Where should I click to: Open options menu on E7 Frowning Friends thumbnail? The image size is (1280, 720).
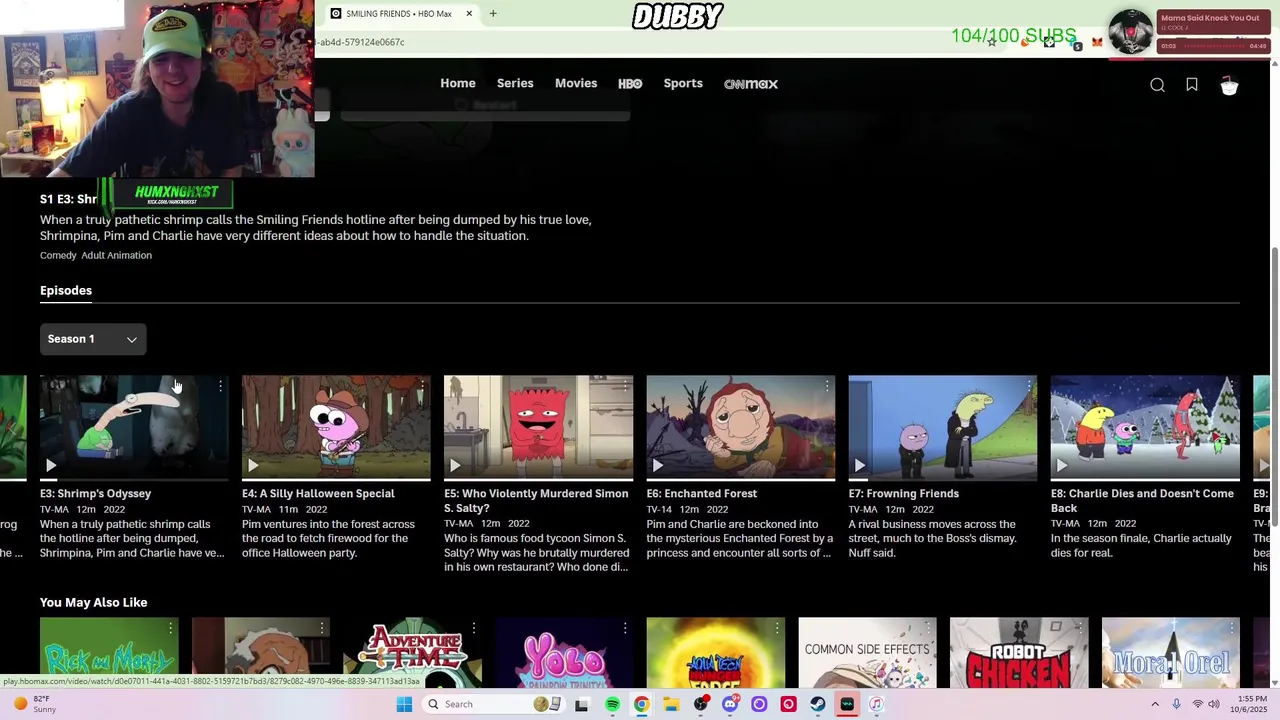click(1028, 386)
